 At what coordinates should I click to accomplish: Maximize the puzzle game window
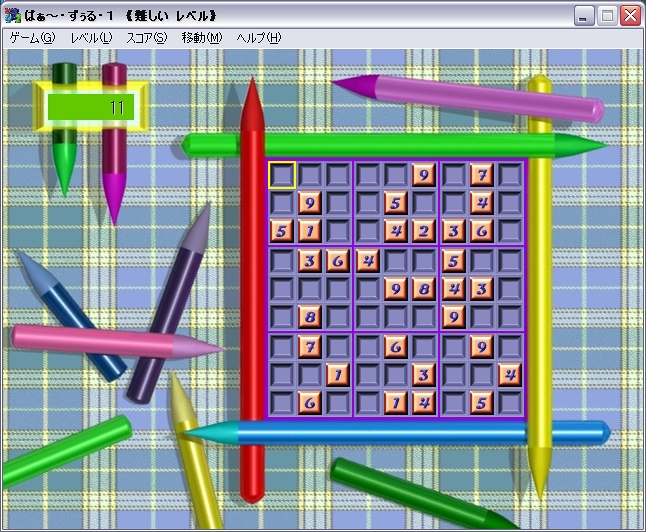(607, 15)
